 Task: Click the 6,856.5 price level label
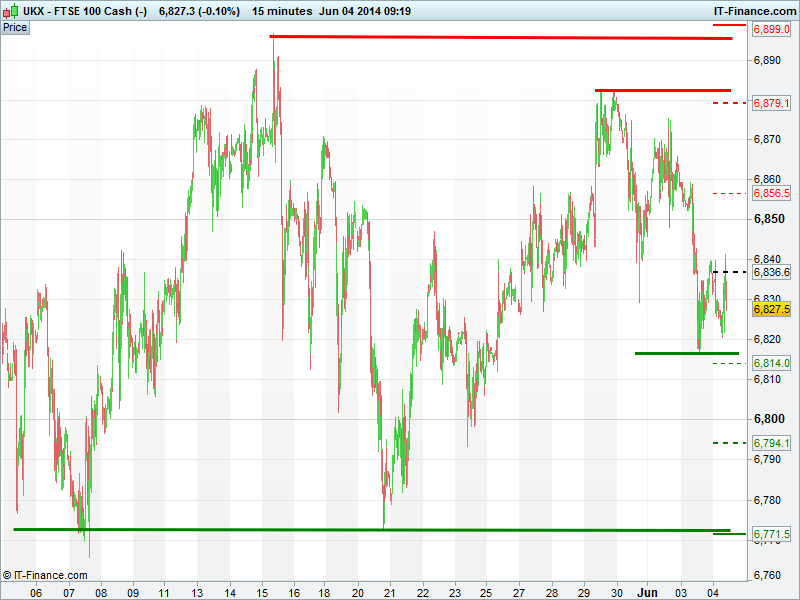click(771, 193)
